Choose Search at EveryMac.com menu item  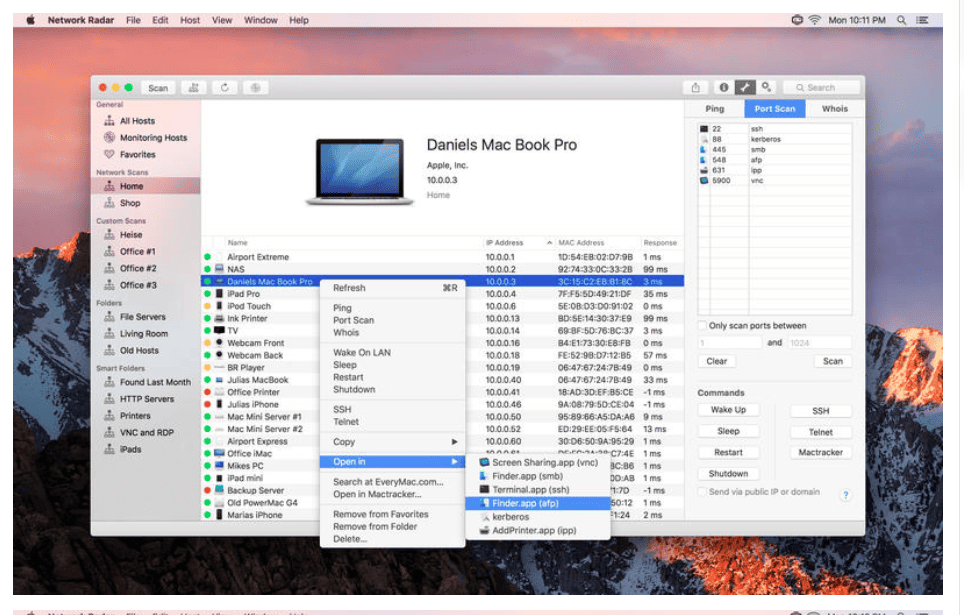coord(392,482)
